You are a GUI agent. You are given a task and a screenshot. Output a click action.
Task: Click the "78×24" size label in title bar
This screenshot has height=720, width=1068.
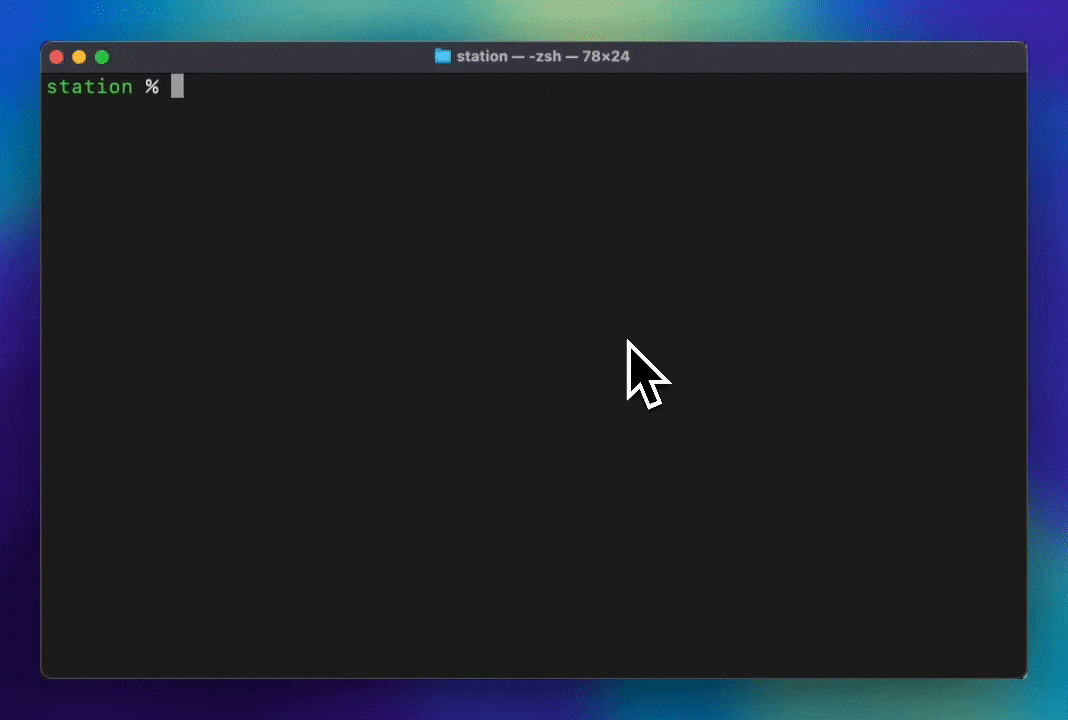(x=606, y=56)
